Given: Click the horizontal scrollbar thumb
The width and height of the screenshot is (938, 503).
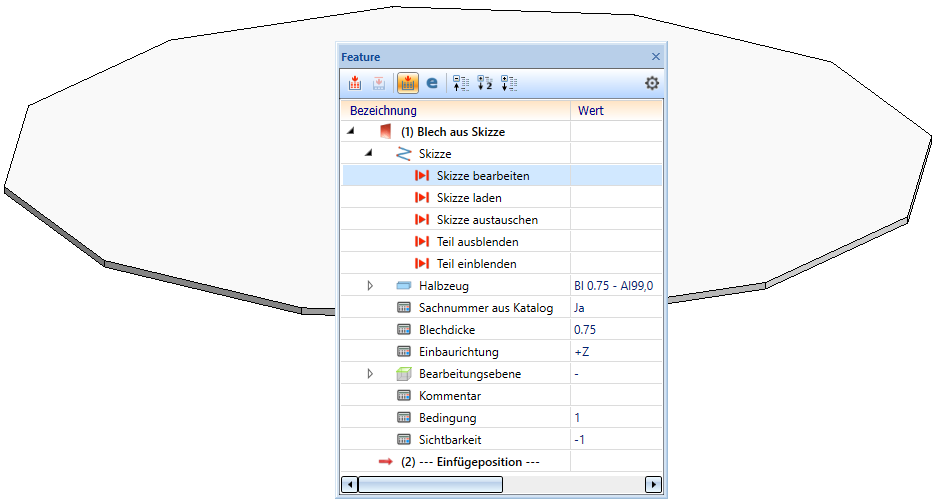Looking at the screenshot, I should 430,484.
